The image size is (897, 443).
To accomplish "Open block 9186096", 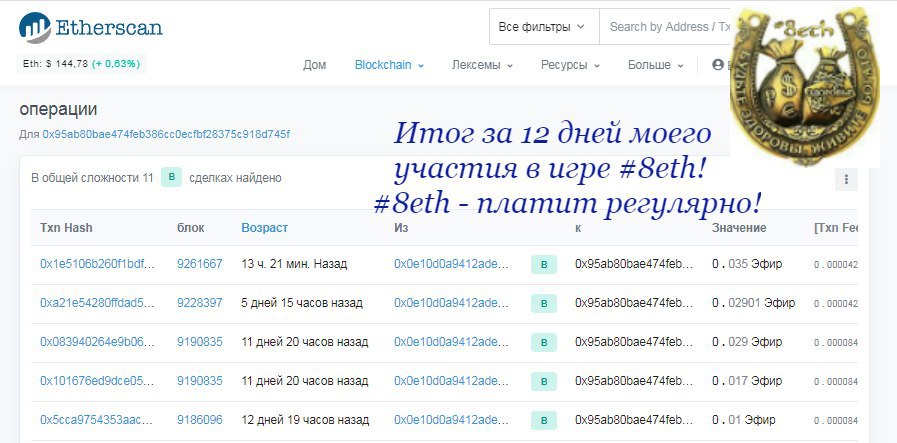I will 200,420.
